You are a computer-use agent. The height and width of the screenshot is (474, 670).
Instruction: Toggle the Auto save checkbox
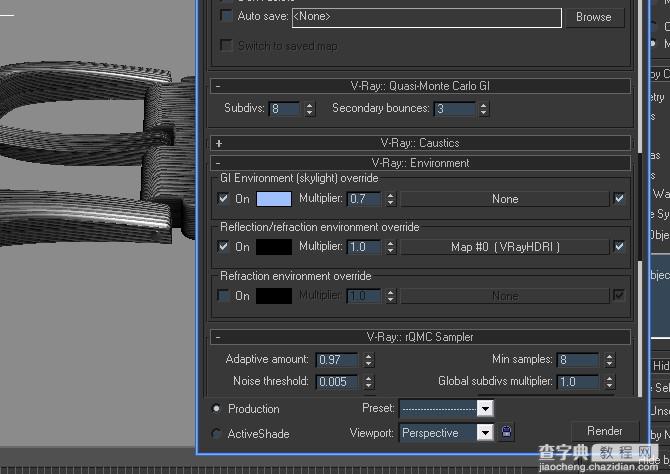pyautogui.click(x=226, y=16)
